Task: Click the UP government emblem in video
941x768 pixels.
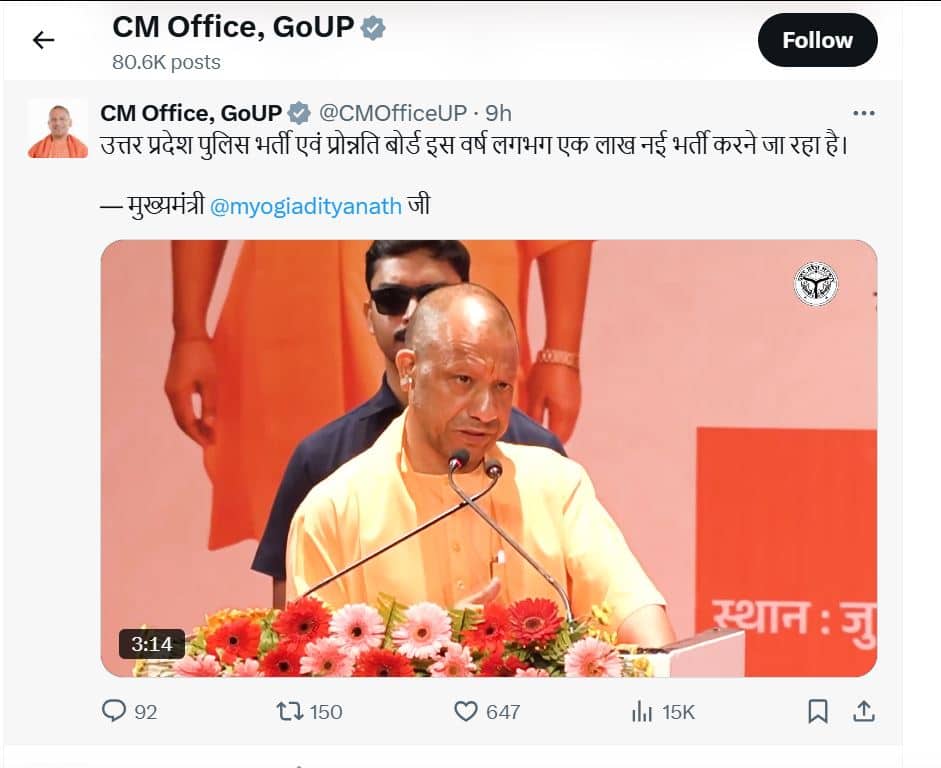Action: 816,283
